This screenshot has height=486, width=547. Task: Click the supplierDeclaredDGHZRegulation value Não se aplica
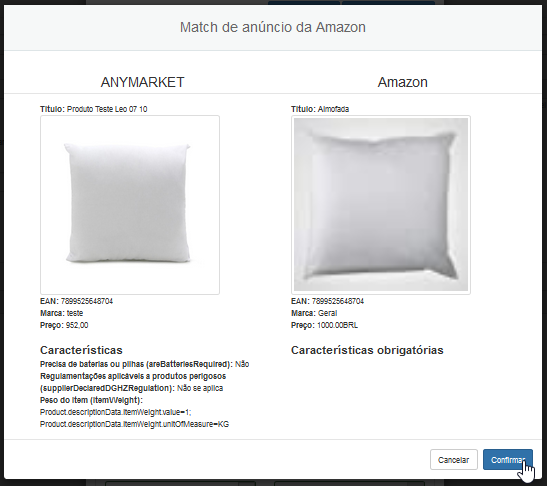click(200, 388)
